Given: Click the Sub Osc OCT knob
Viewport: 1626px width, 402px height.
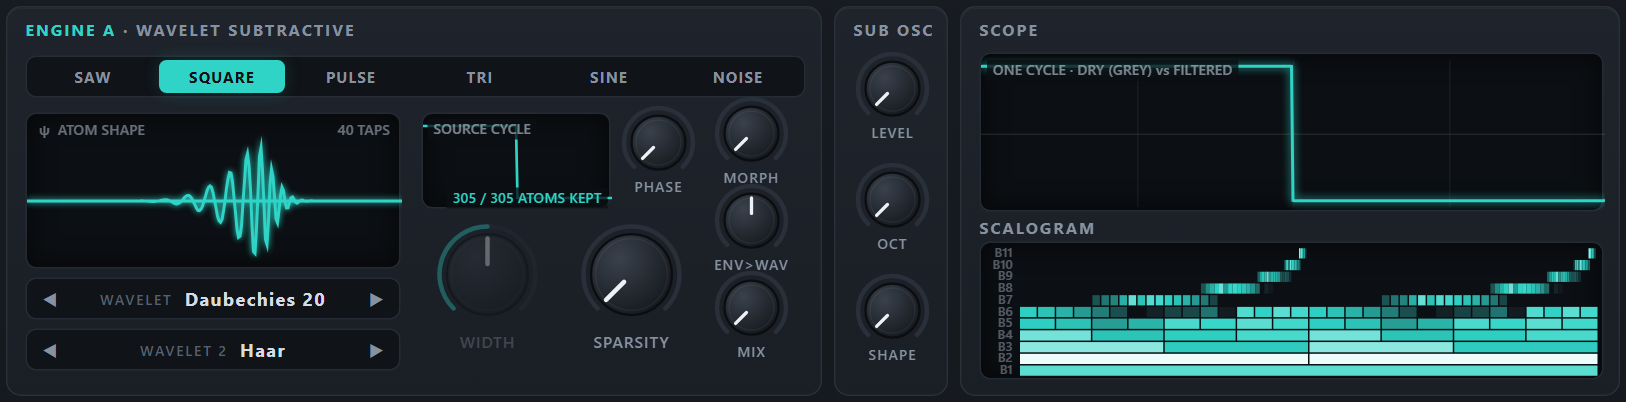Looking at the screenshot, I should [892, 199].
